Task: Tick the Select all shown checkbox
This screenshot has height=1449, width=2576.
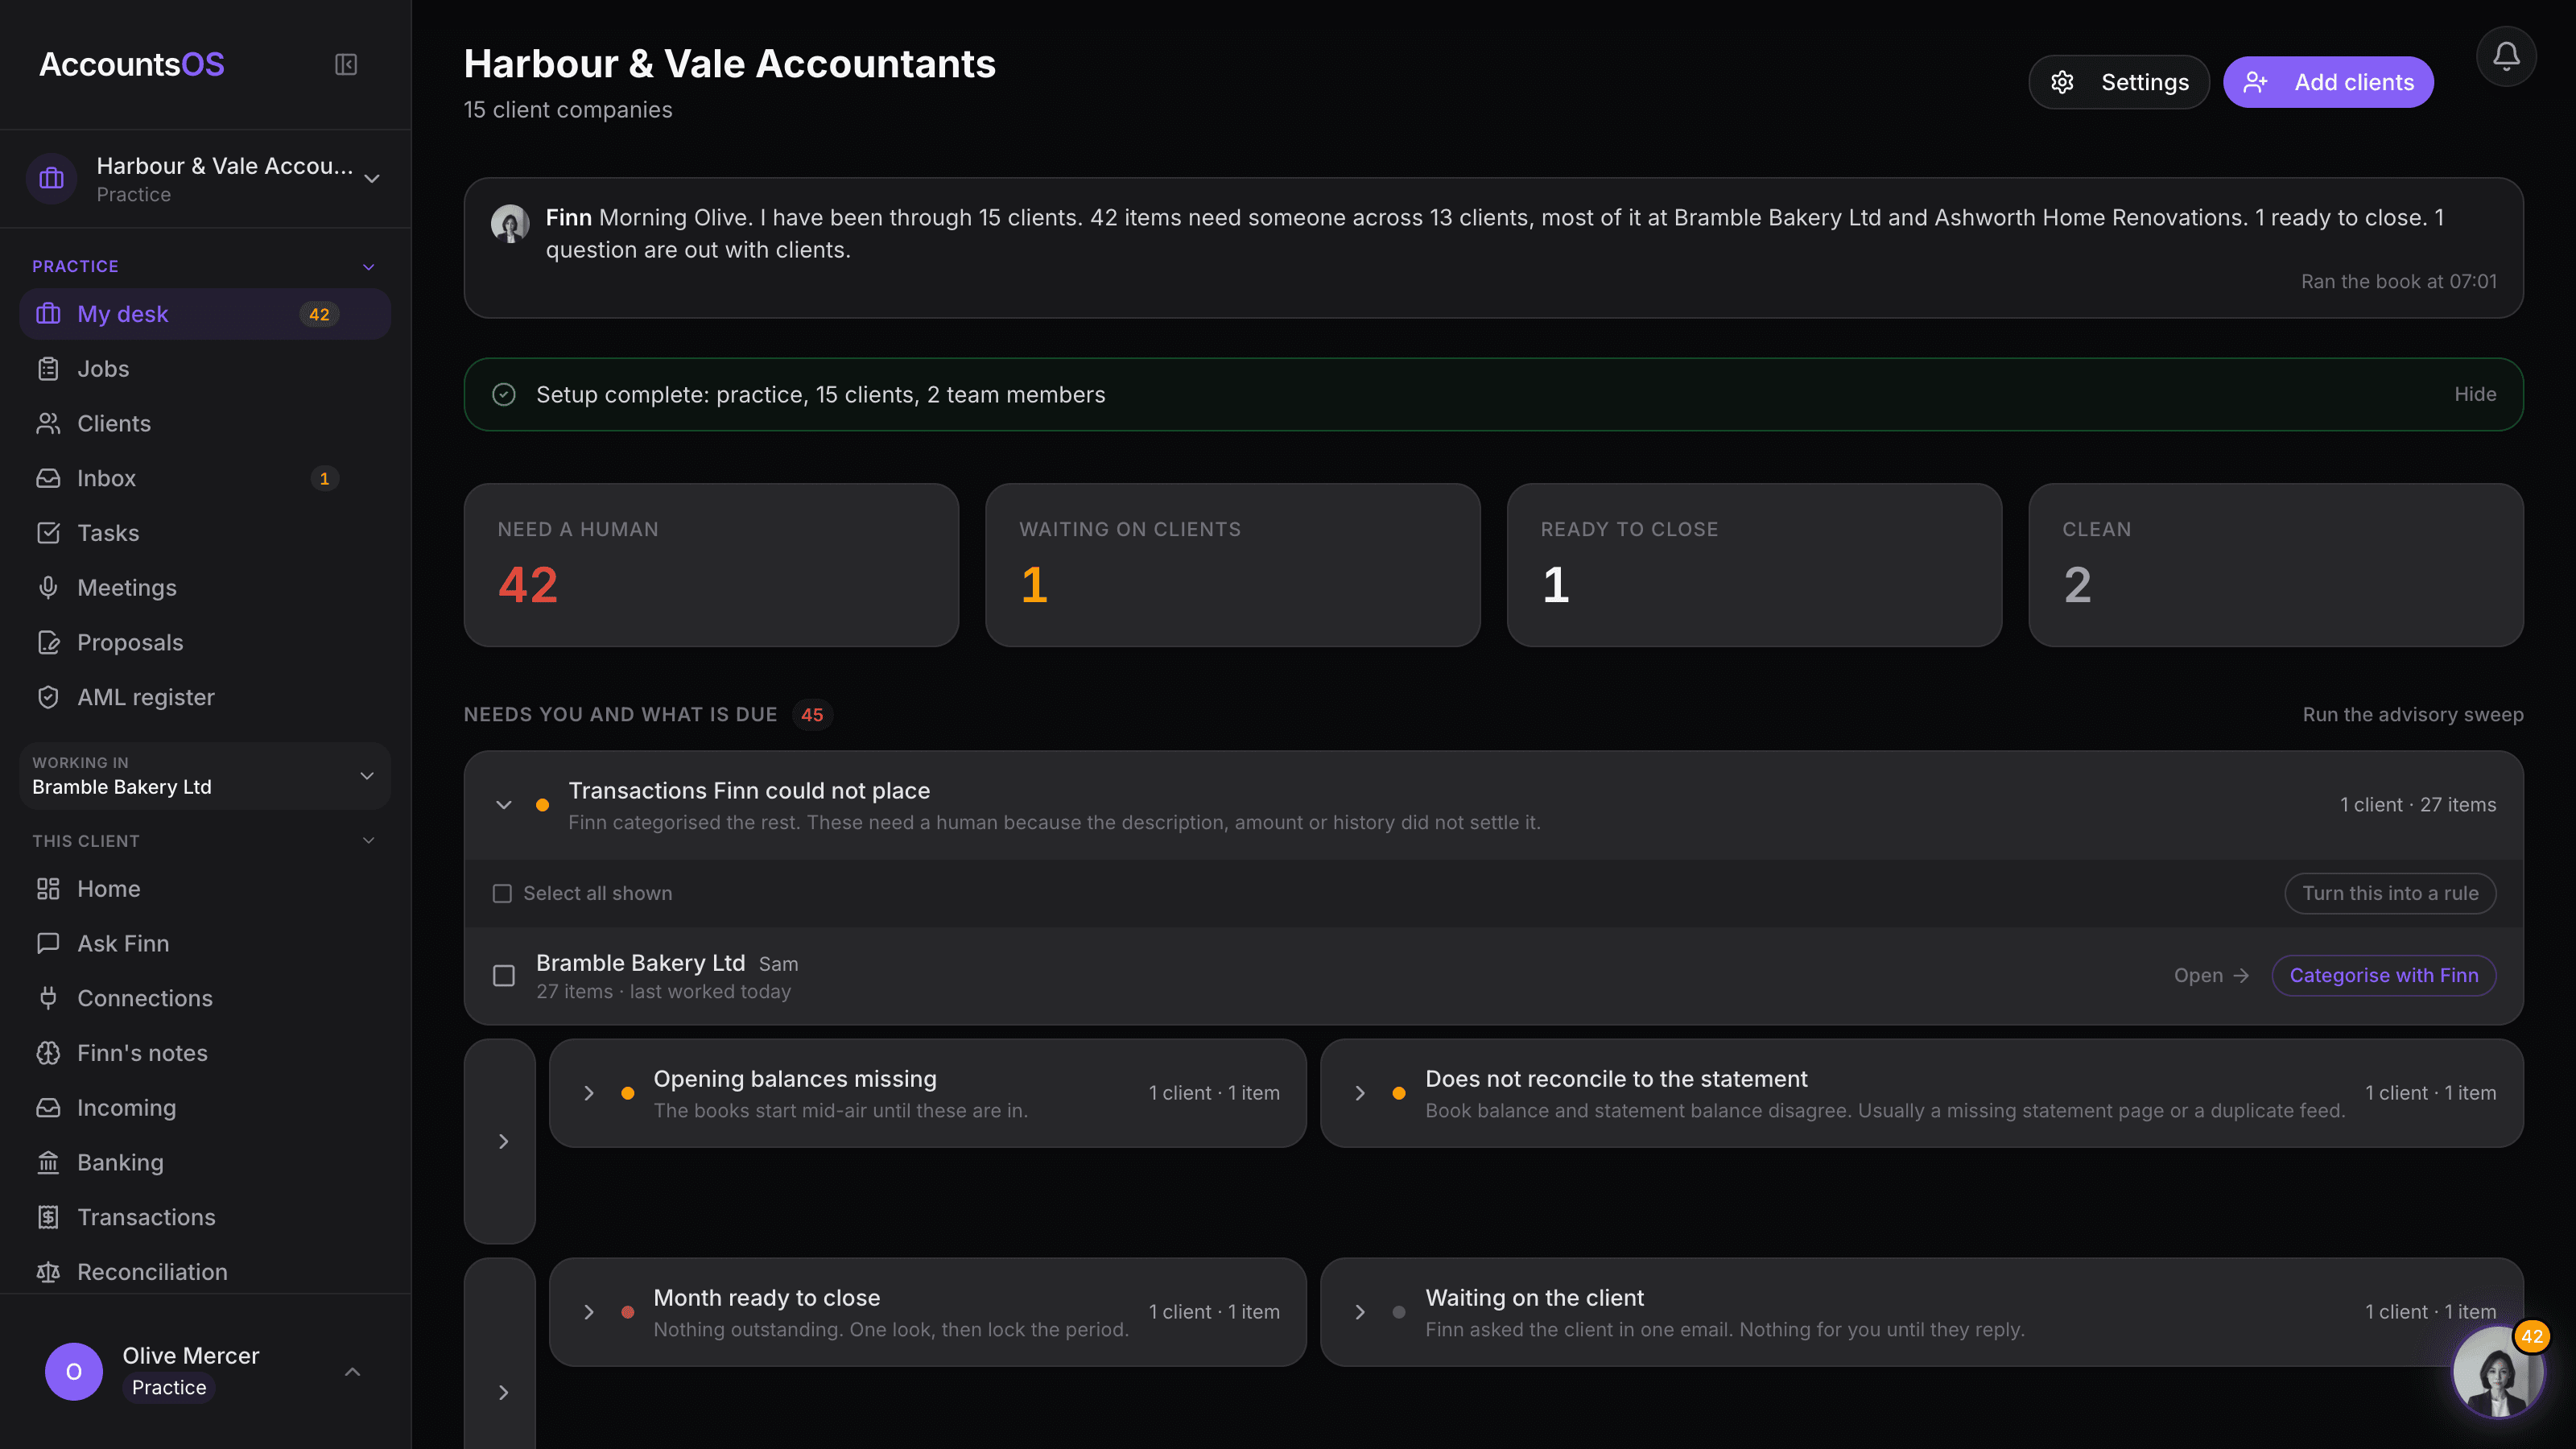Action: [x=502, y=893]
